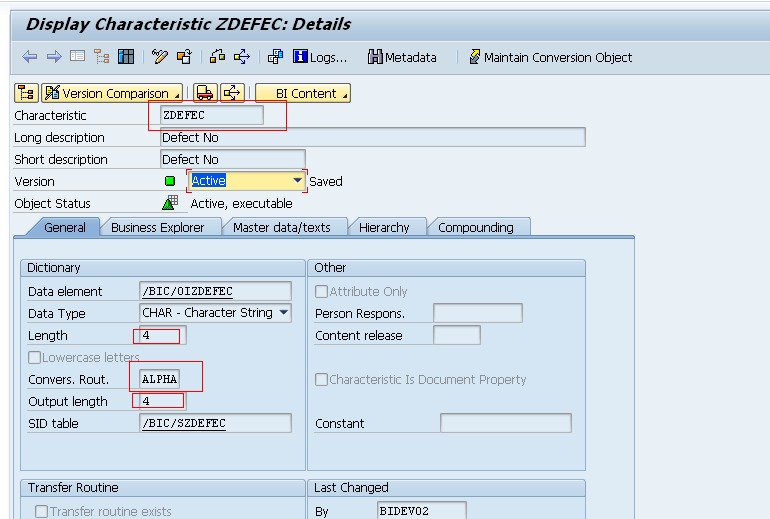This screenshot has height=519, width=770.
Task: Open the Master data/texts tab
Action: (x=281, y=227)
